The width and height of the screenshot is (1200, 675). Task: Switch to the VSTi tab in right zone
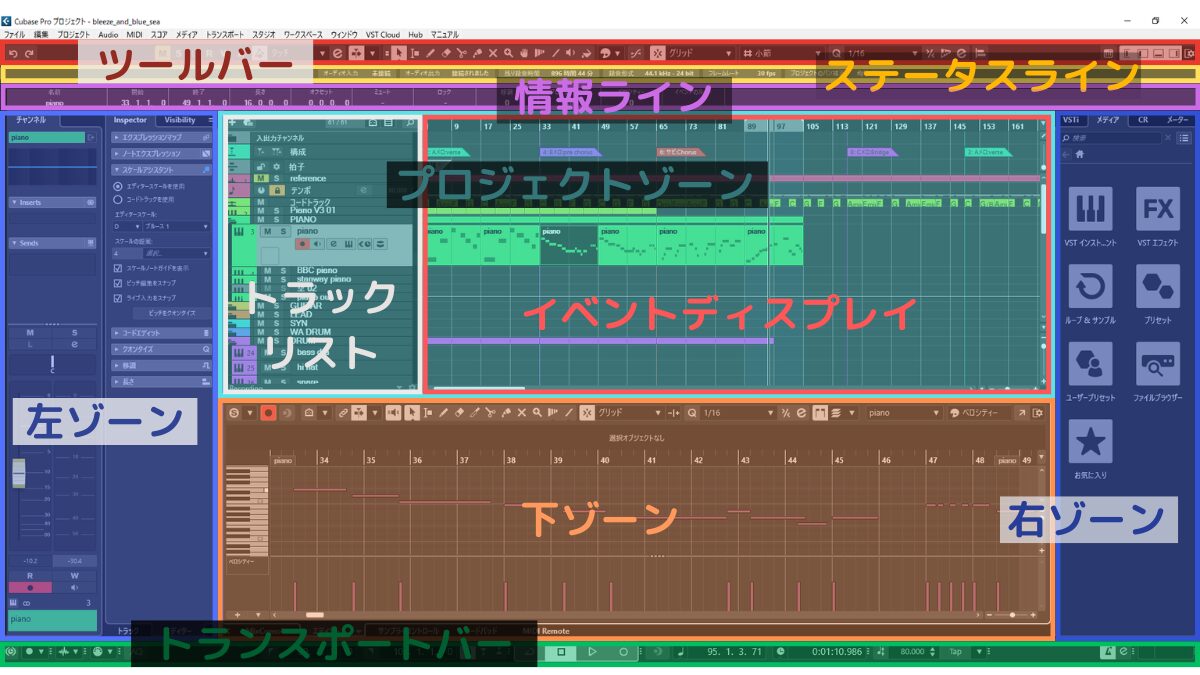pos(1072,119)
